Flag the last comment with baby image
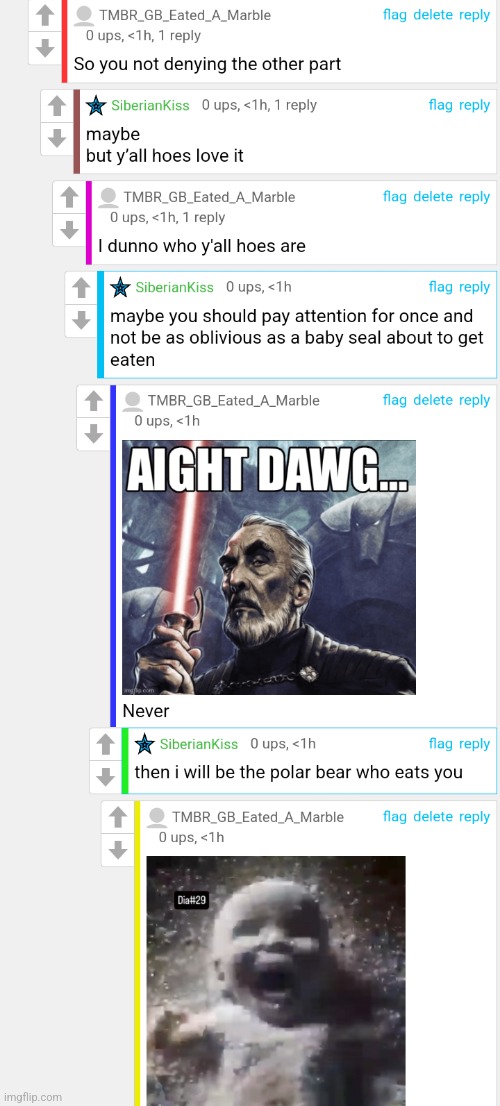 [394, 817]
